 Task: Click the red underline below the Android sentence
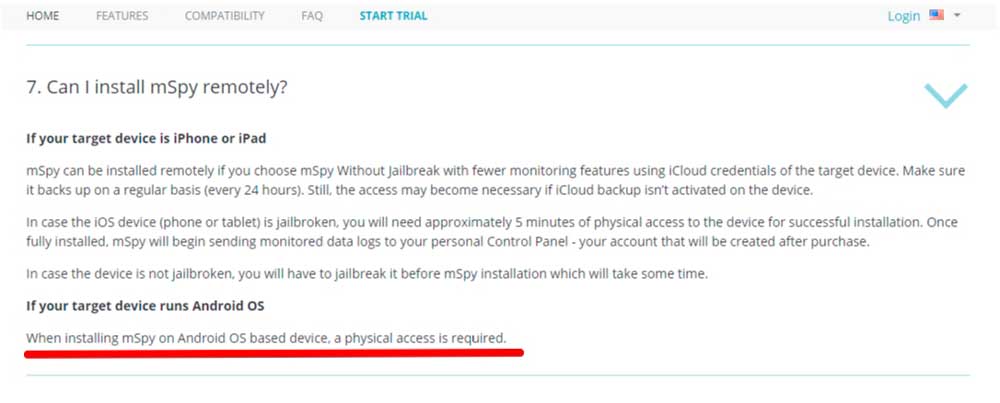274,353
